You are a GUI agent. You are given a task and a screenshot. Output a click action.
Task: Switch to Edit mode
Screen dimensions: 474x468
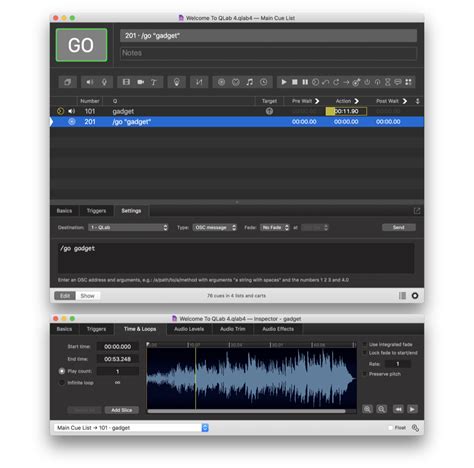pos(65,296)
